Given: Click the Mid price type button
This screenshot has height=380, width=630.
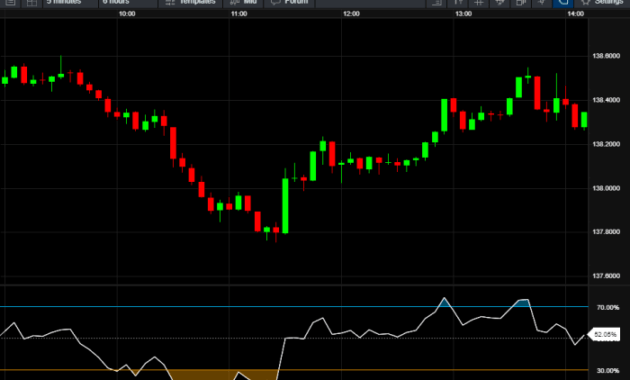Looking at the screenshot, I should coord(243,2).
